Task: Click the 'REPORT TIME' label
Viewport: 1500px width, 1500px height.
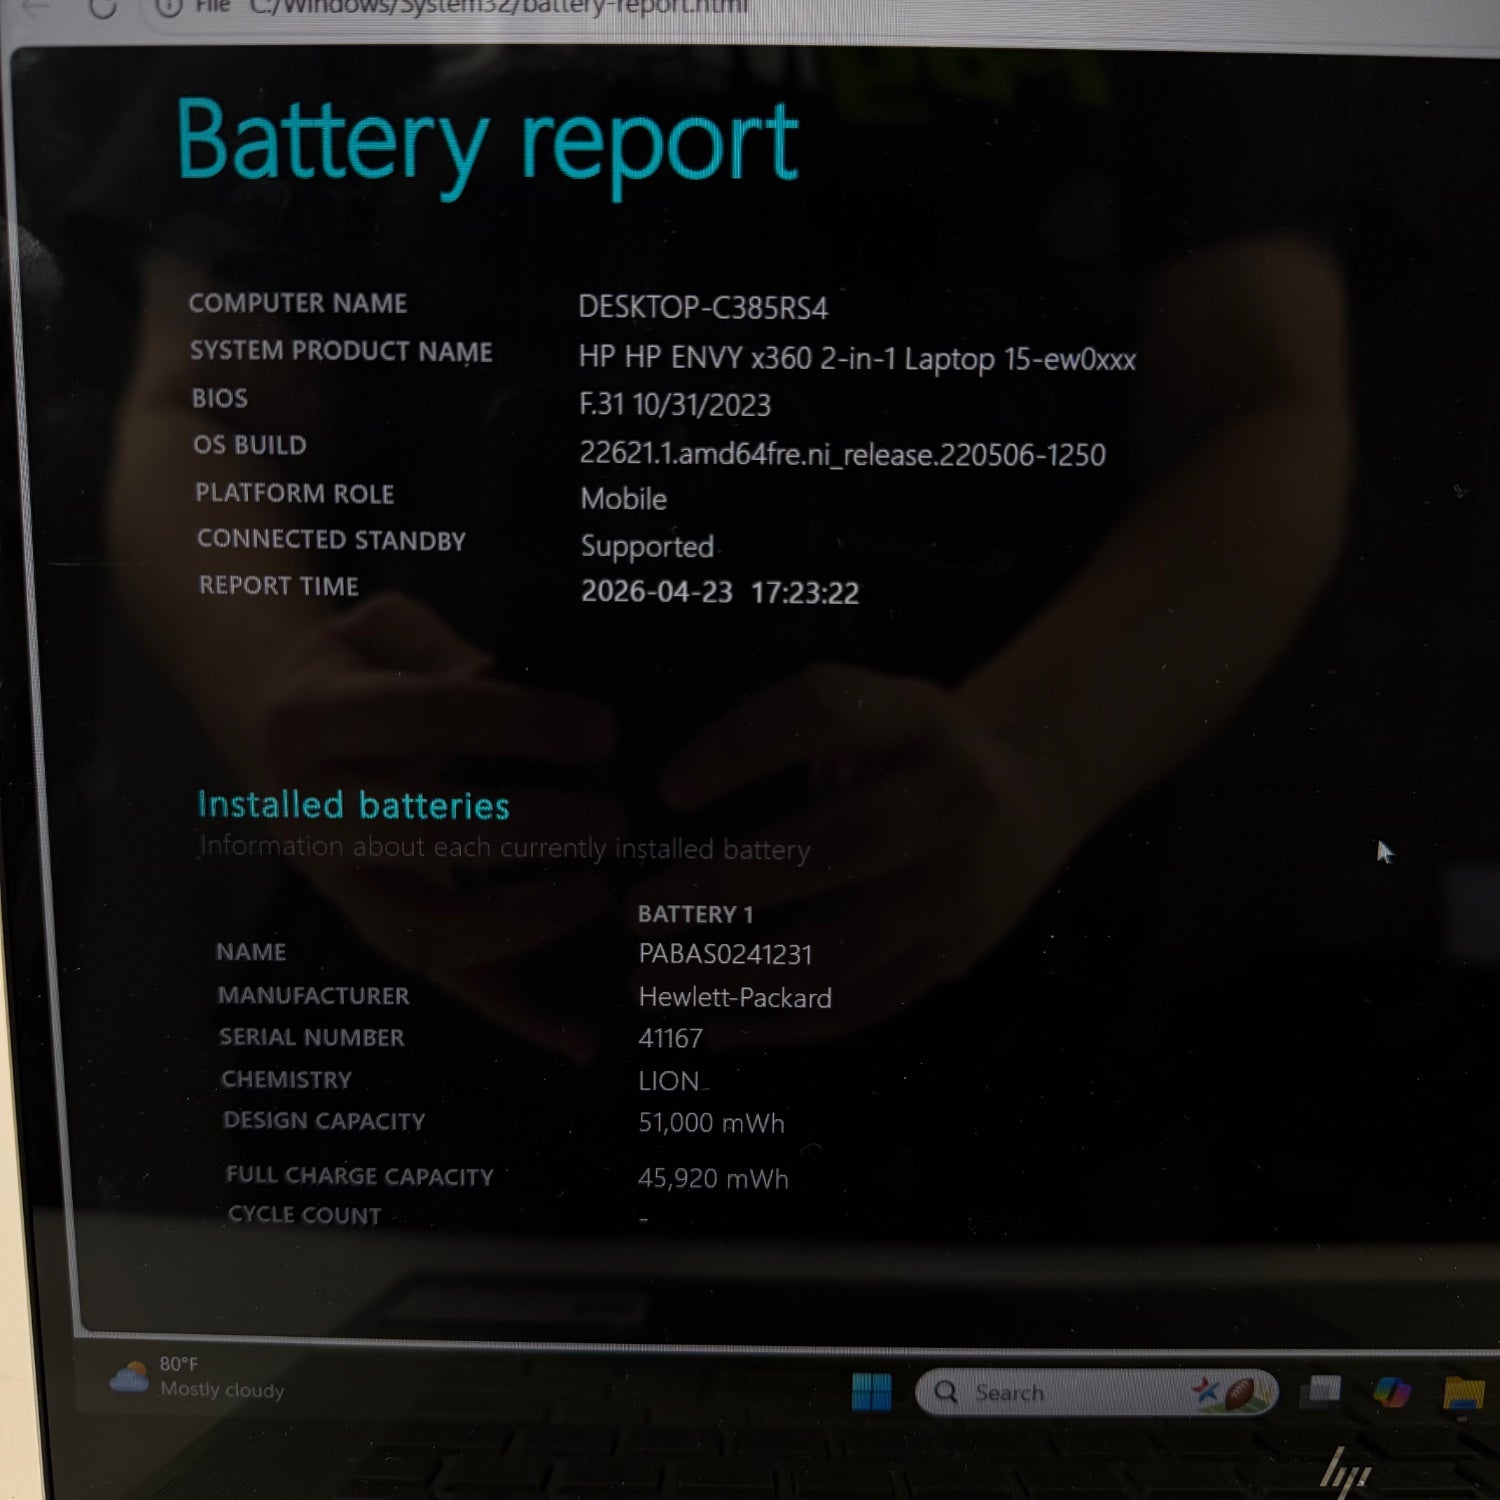Action: click(x=279, y=586)
